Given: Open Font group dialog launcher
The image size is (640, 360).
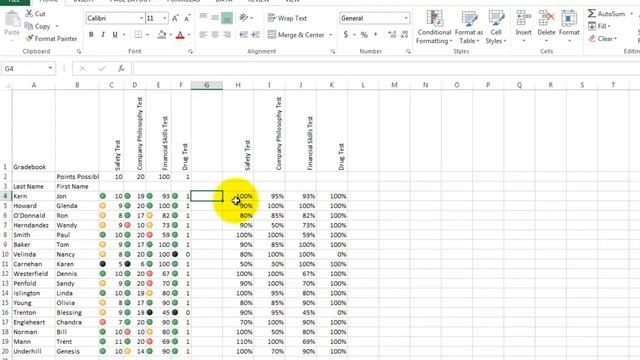Looking at the screenshot, I should tap(190, 51).
